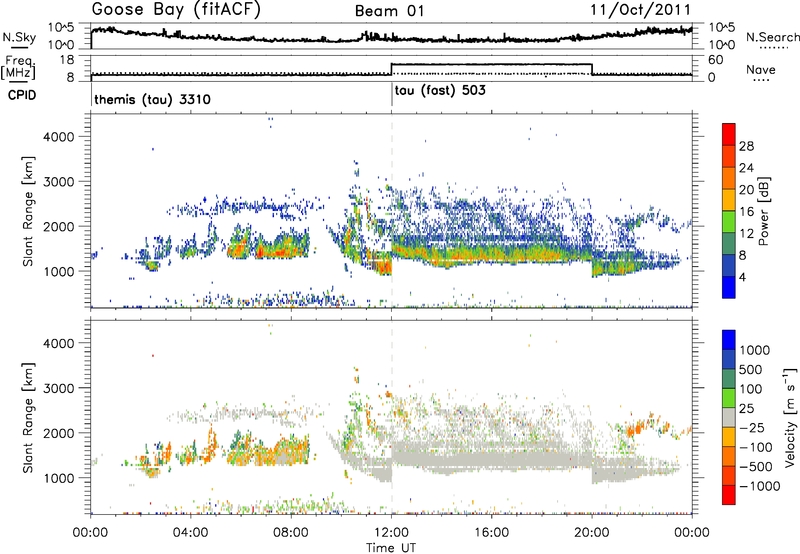The height and width of the screenshot is (554, 800).
Task: Click the '08:00' time axis label
Action: (291, 533)
